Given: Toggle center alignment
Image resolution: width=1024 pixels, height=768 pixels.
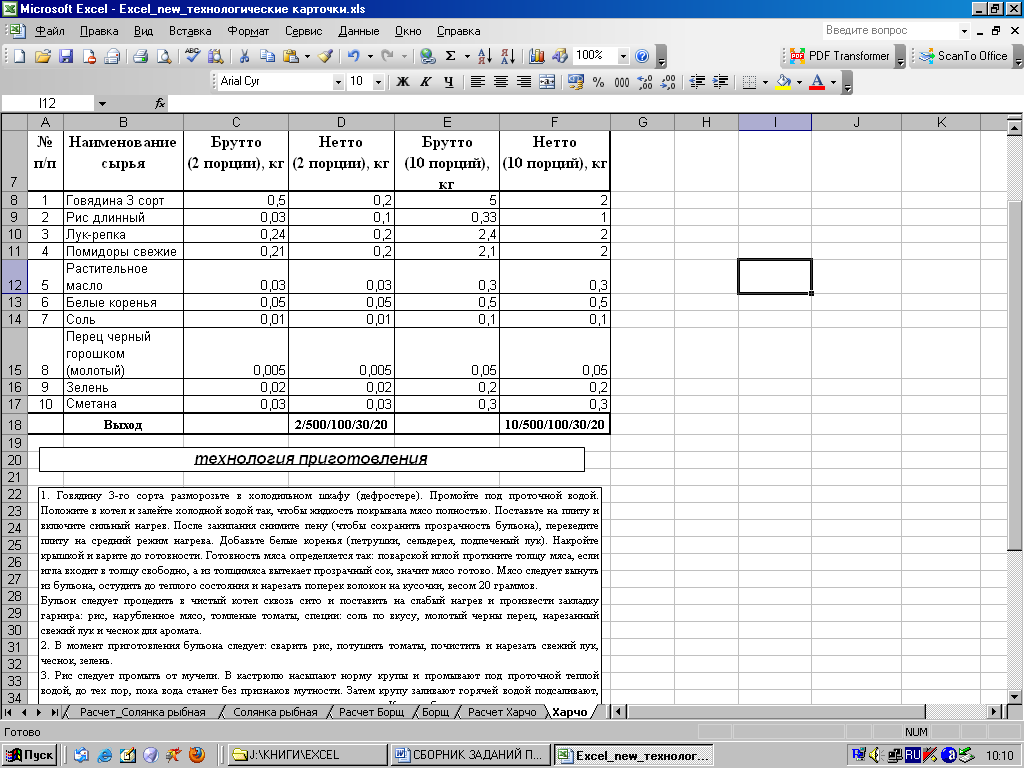Looking at the screenshot, I should [x=501, y=82].
